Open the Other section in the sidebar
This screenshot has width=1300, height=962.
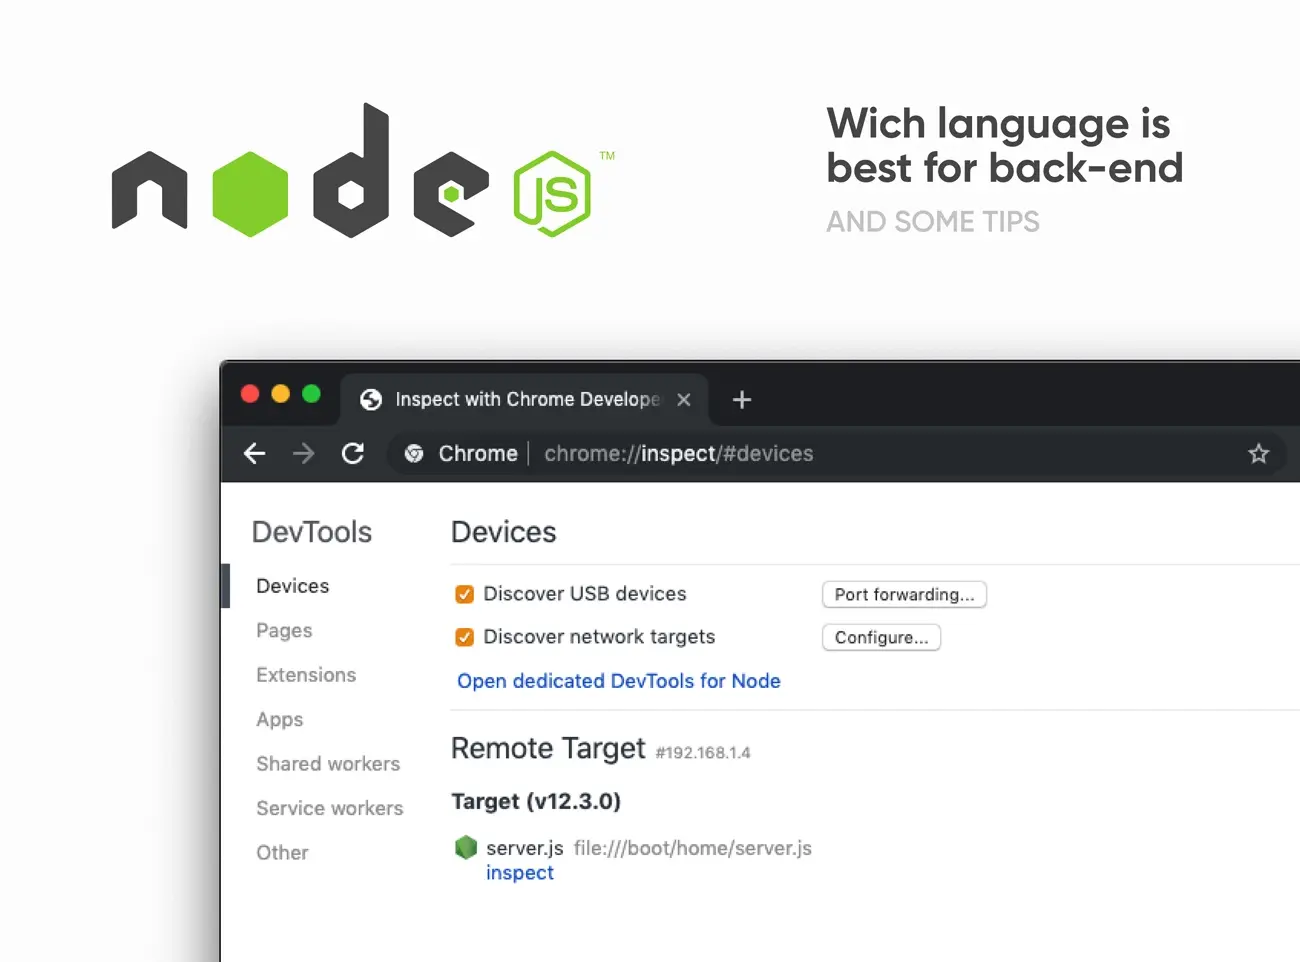click(282, 852)
